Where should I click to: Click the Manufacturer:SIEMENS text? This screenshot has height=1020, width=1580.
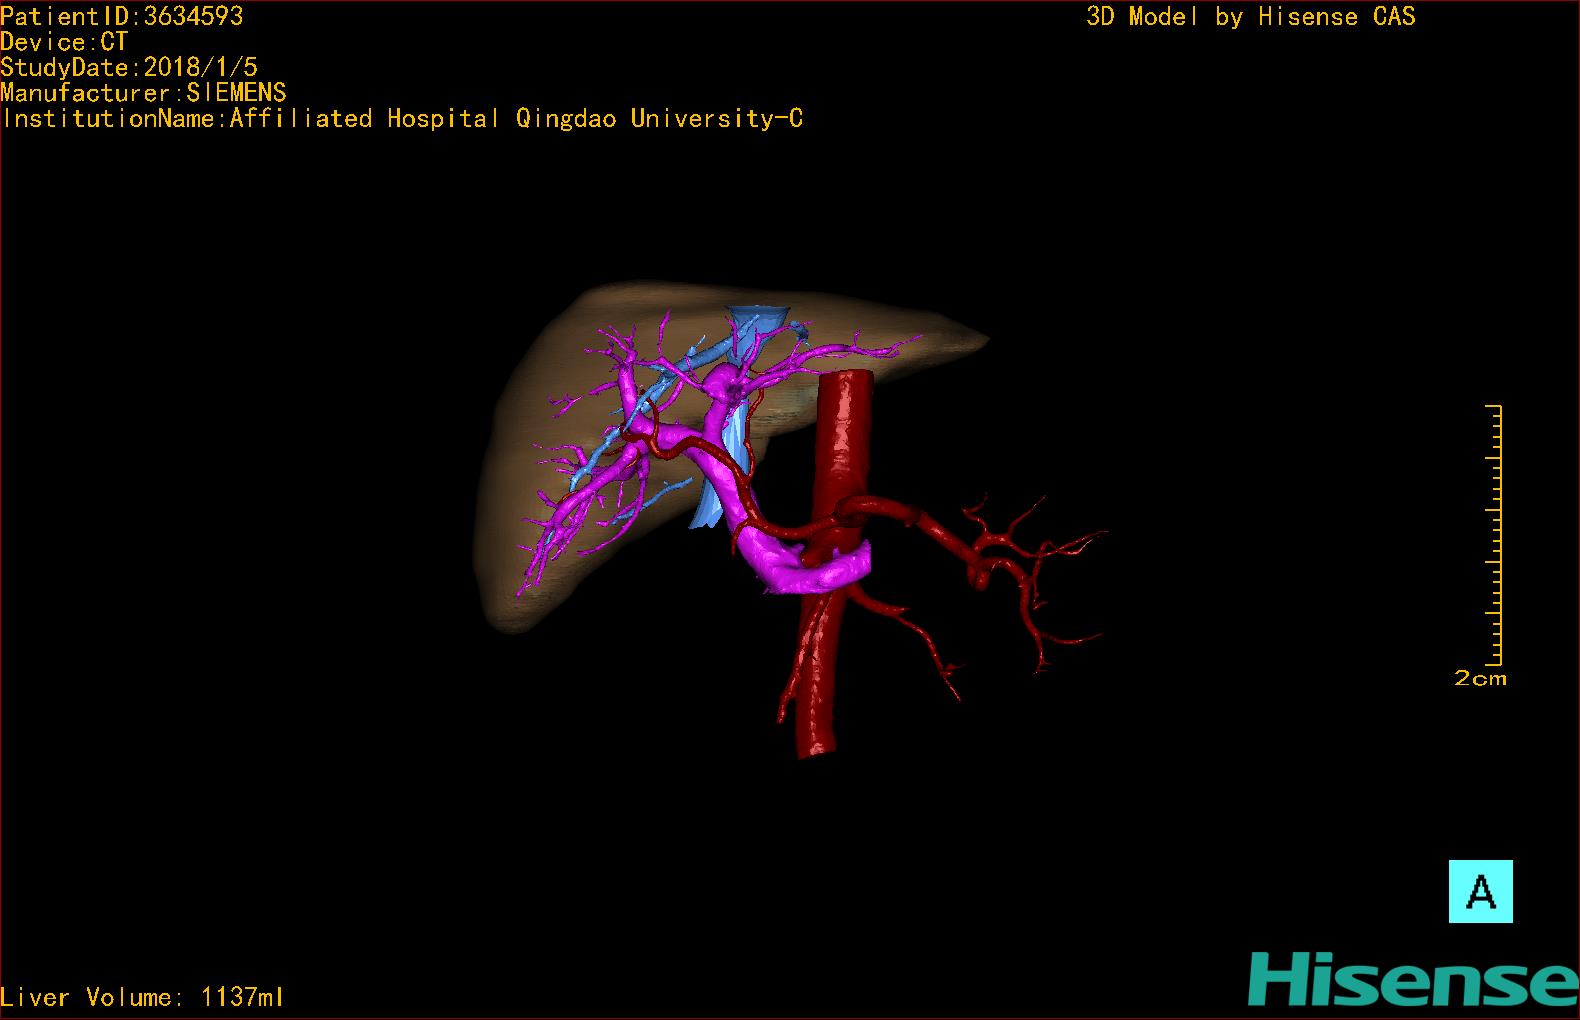pos(143,93)
